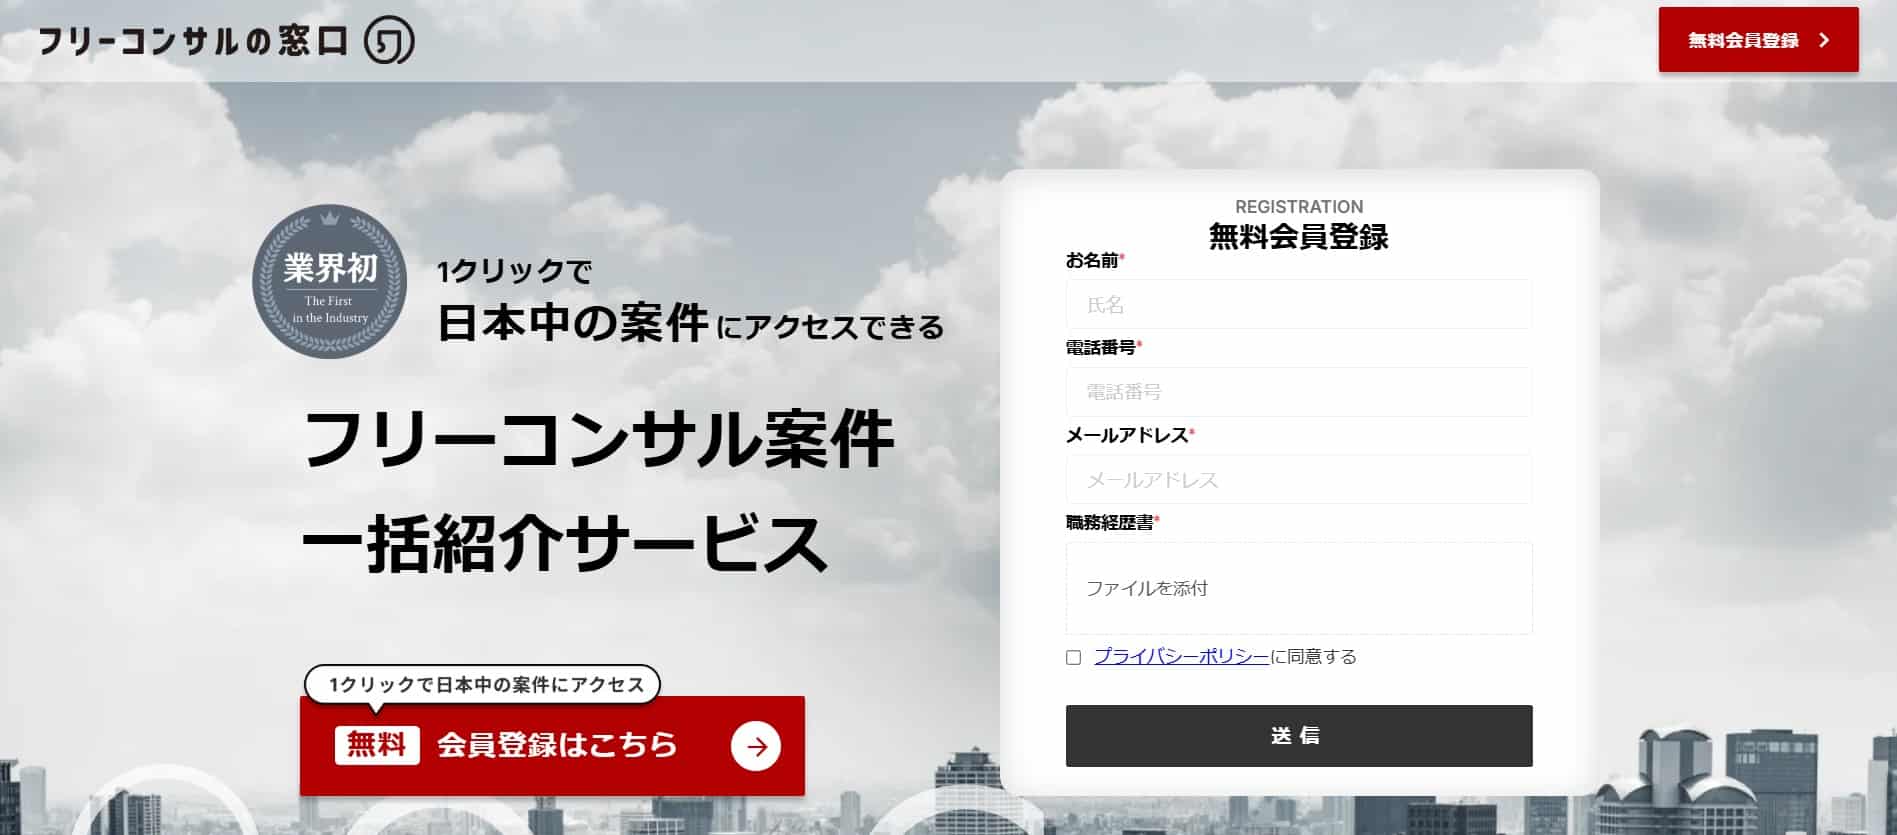Check the プライバシーポリシー agreement checkbox

(1073, 657)
